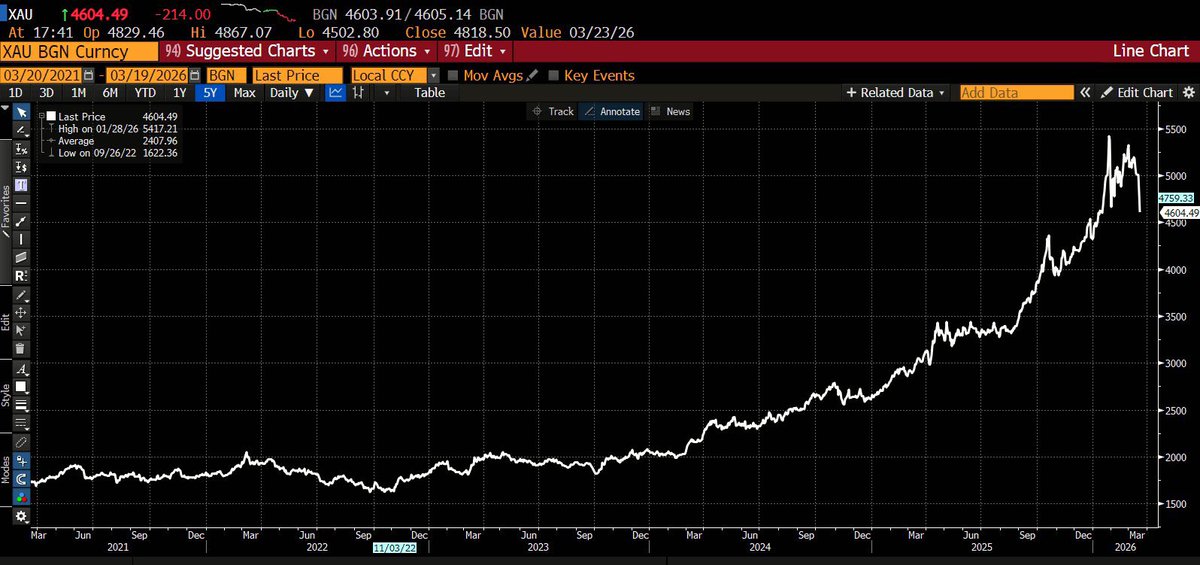
Task: Open the line dash style option
Action: [x=22, y=424]
